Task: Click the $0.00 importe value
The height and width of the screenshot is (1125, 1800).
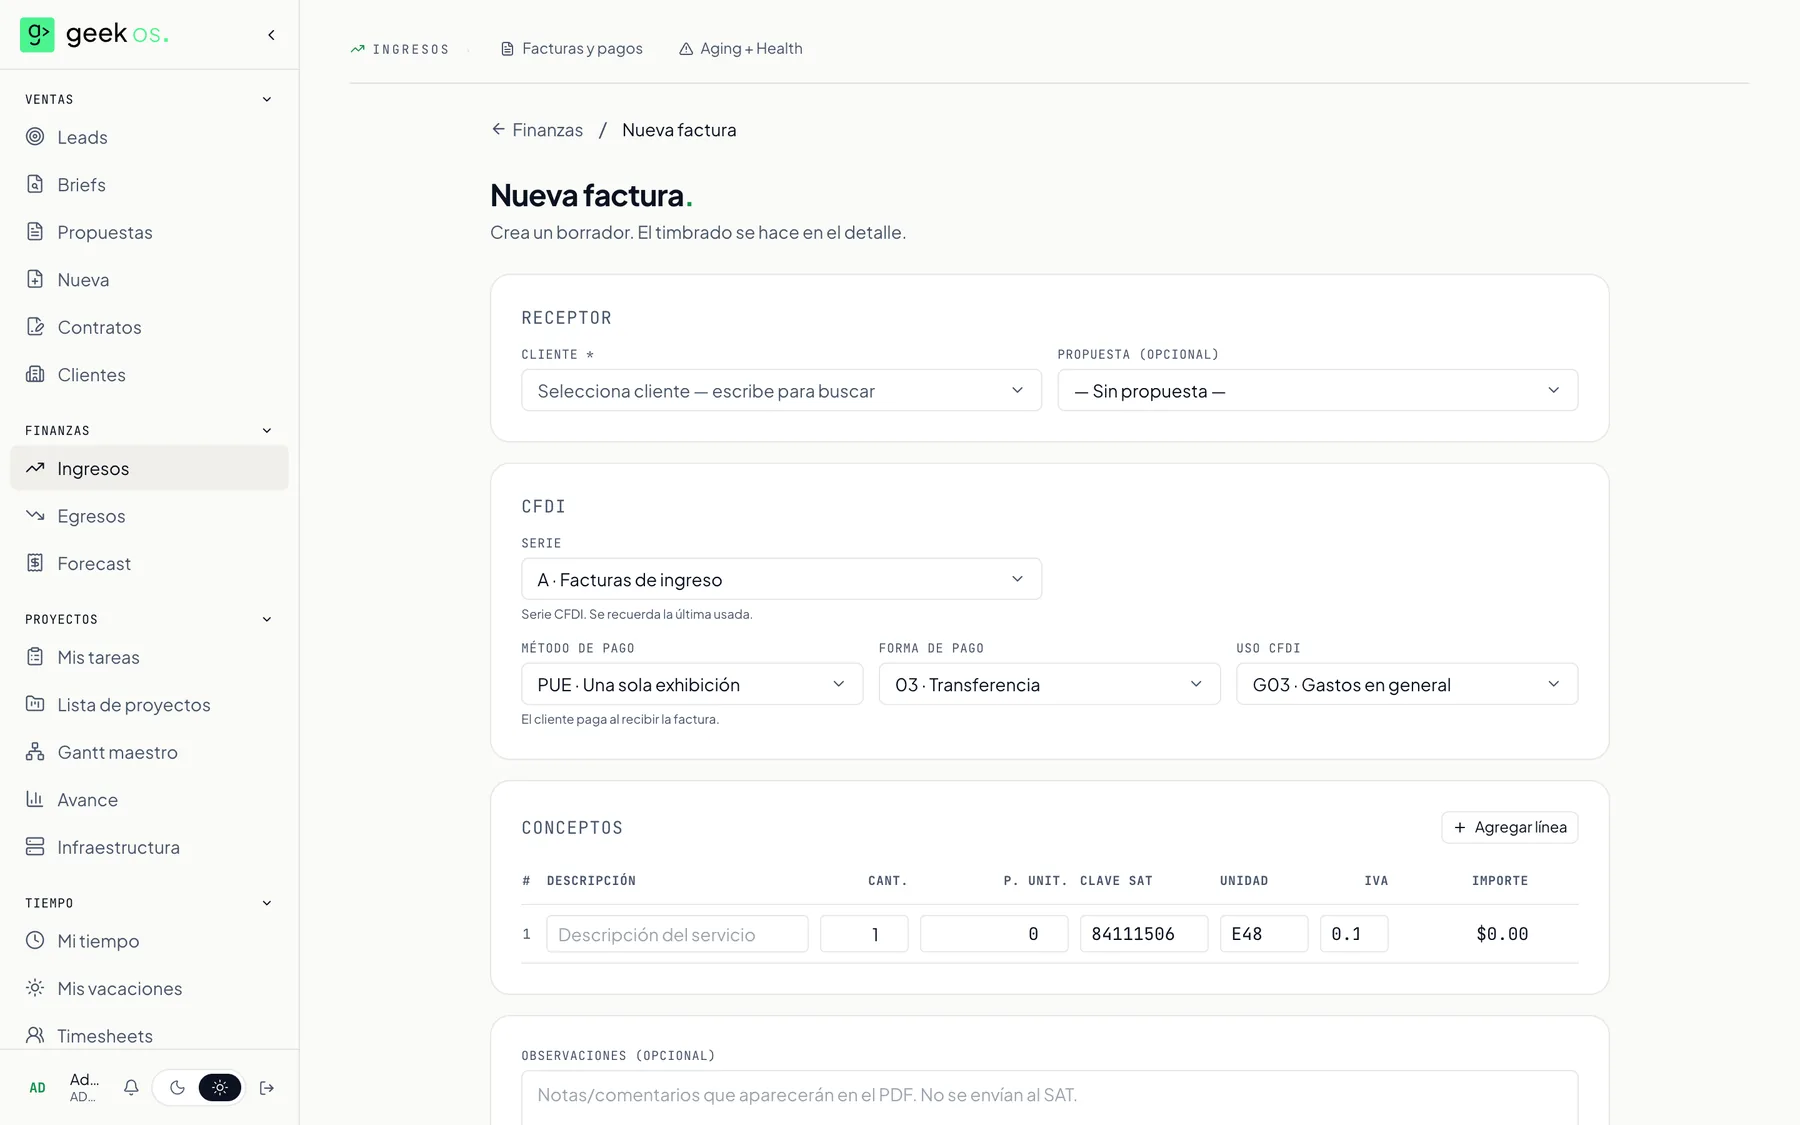Action: pos(1502,935)
